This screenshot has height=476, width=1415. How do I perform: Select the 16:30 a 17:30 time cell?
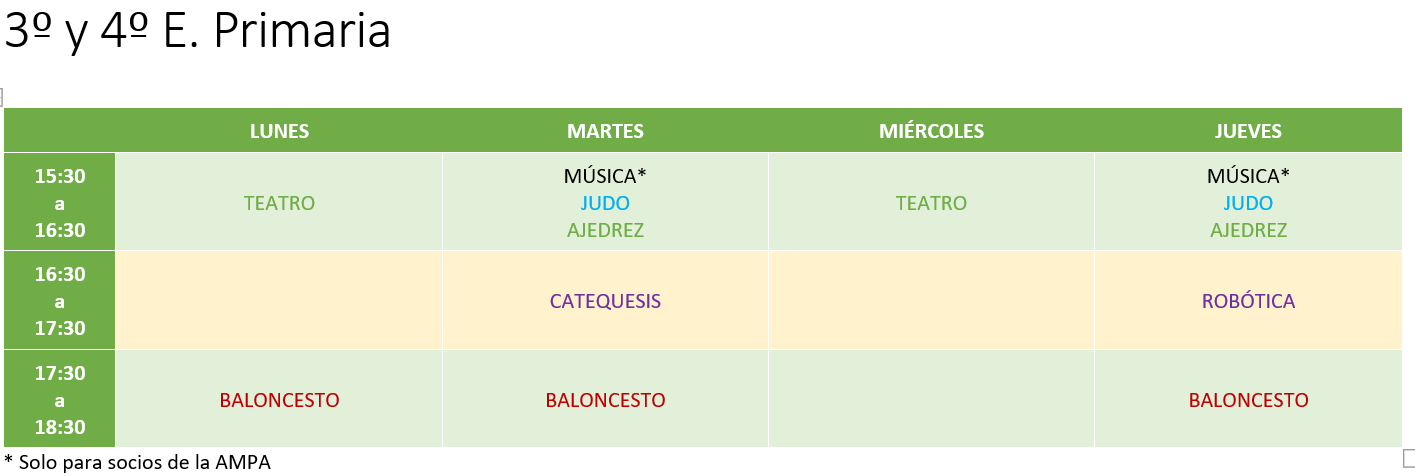coord(60,301)
